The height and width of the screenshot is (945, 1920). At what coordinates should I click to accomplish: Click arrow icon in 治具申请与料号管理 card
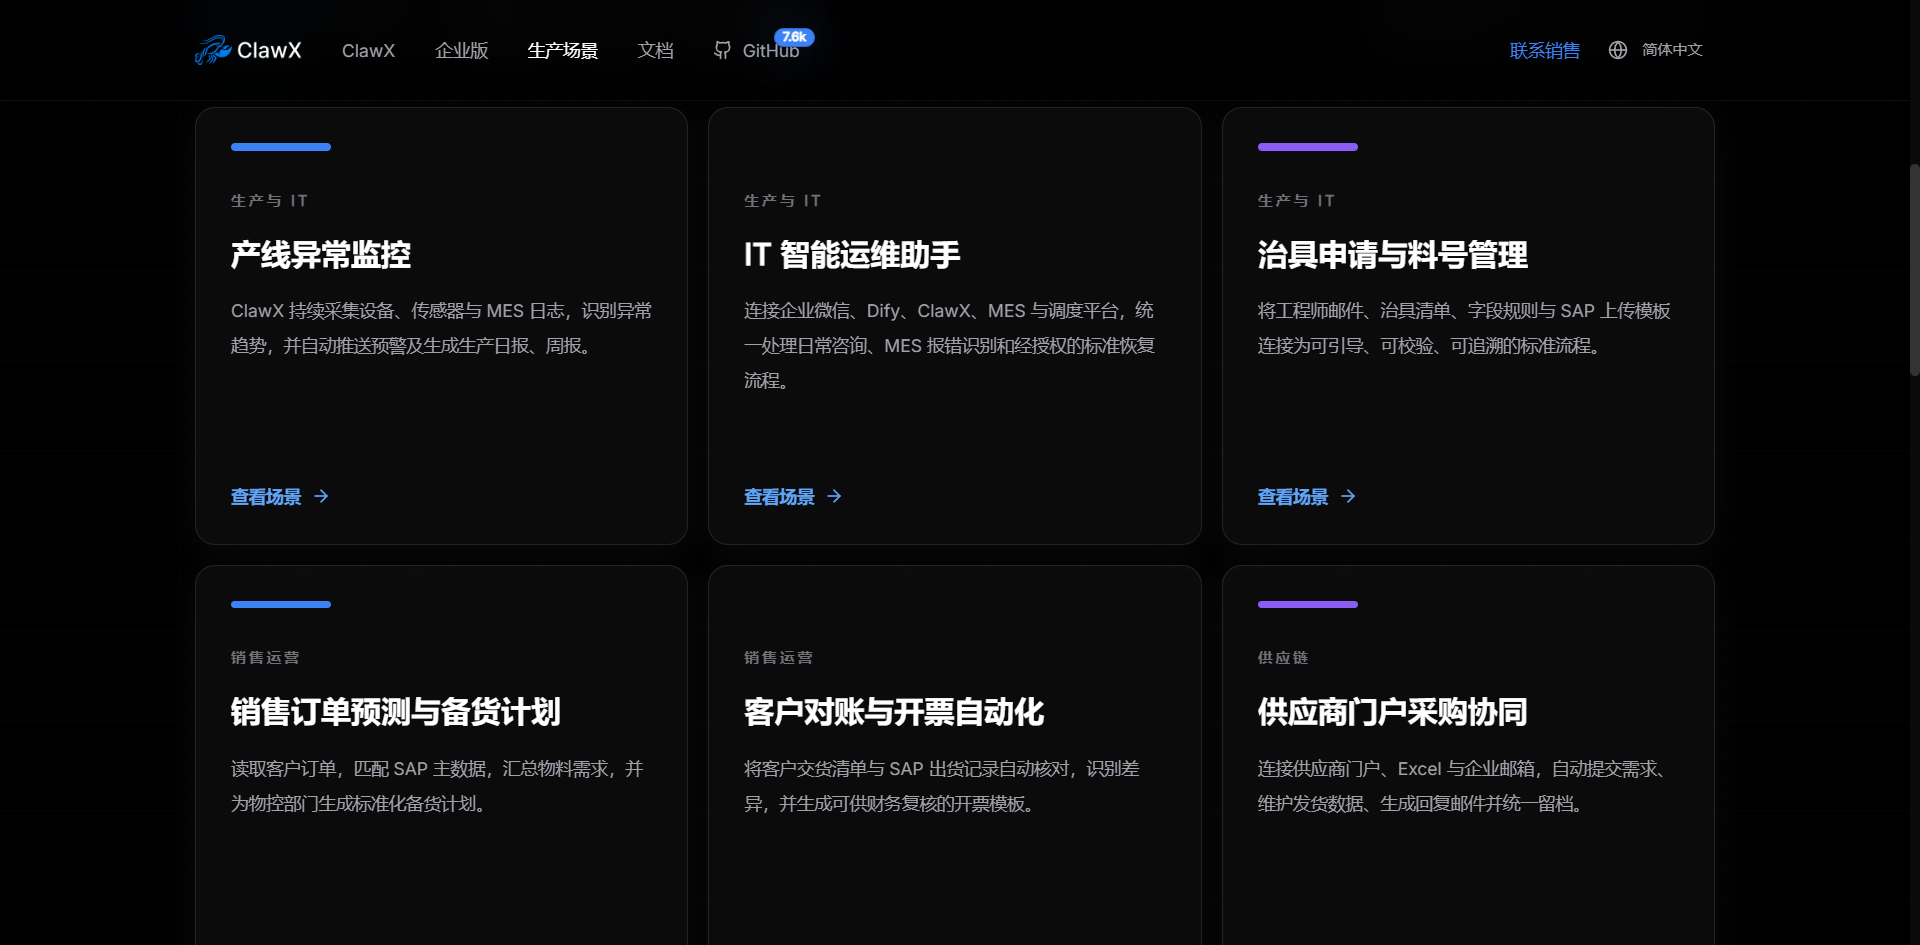point(1348,496)
